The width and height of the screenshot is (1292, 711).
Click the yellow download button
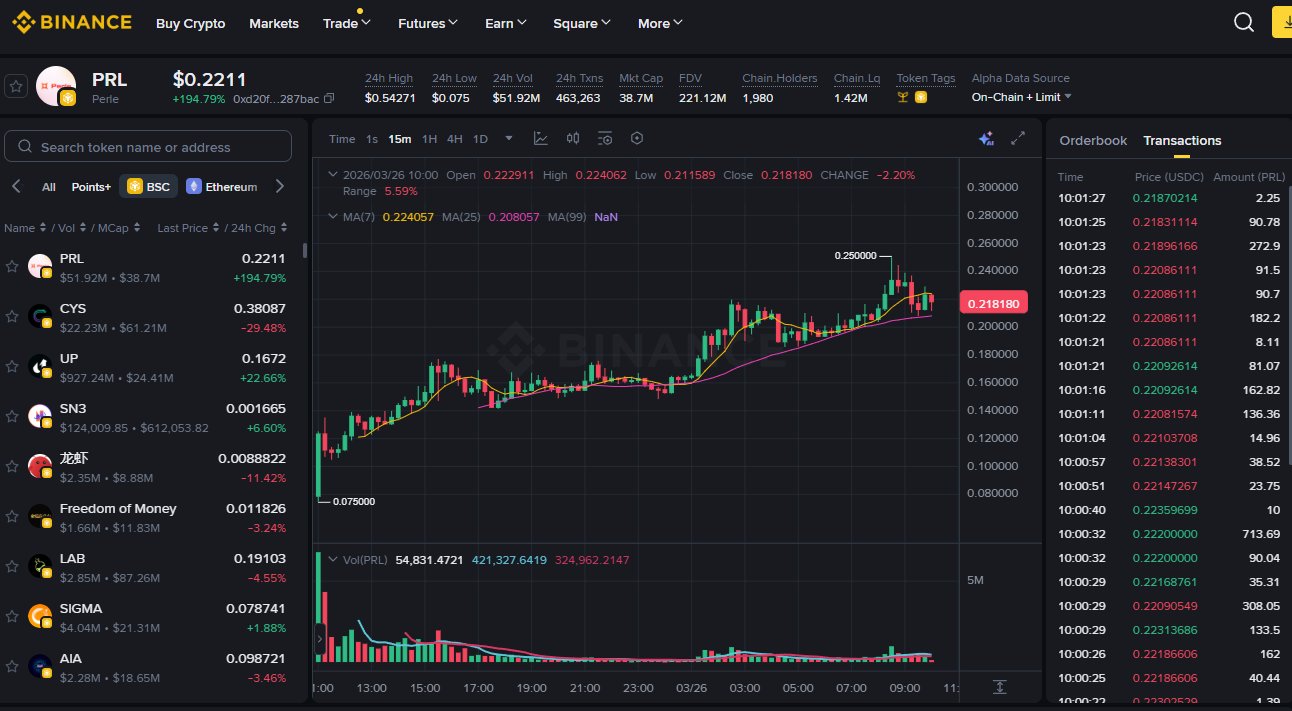pyautogui.click(x=1281, y=23)
